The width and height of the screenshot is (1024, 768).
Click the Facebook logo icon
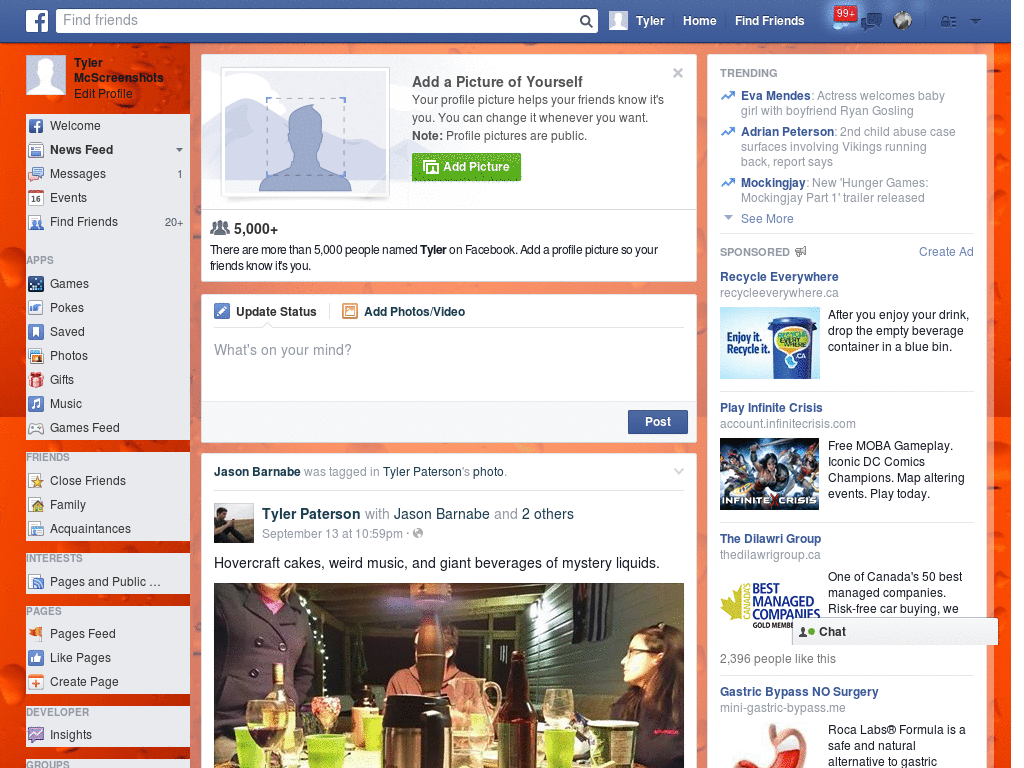(37, 21)
